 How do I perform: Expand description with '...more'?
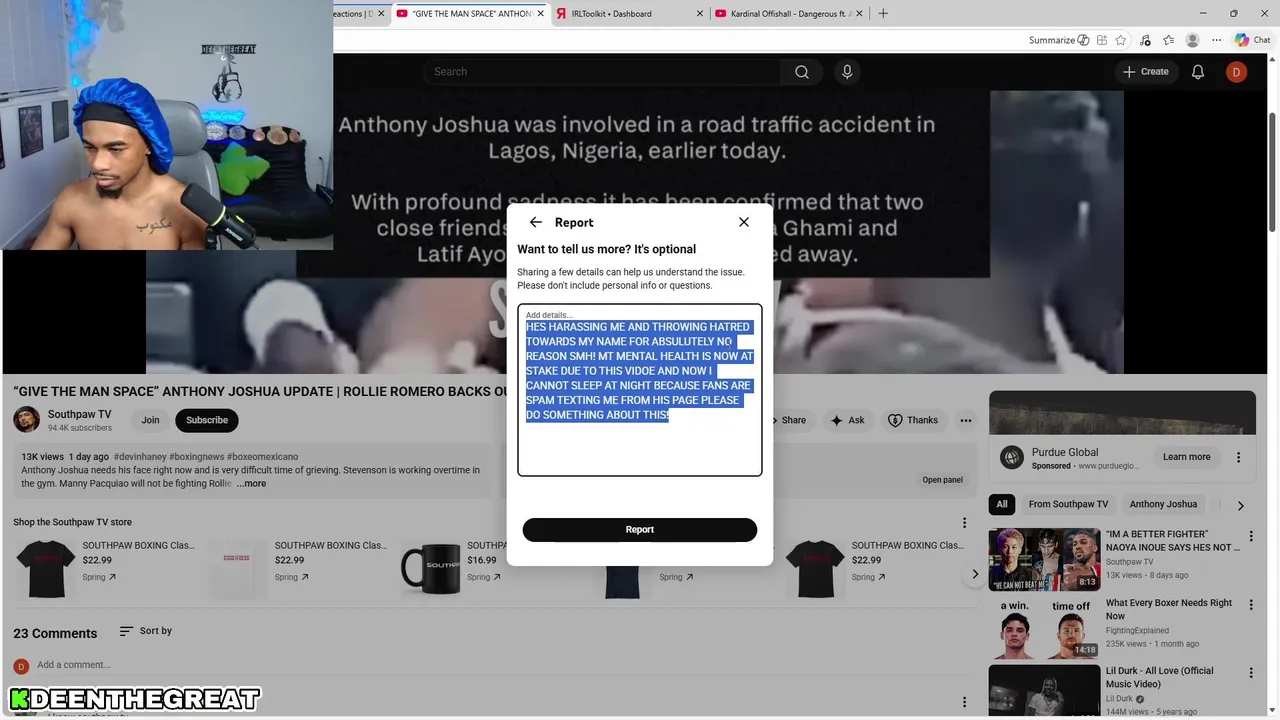click(x=251, y=484)
